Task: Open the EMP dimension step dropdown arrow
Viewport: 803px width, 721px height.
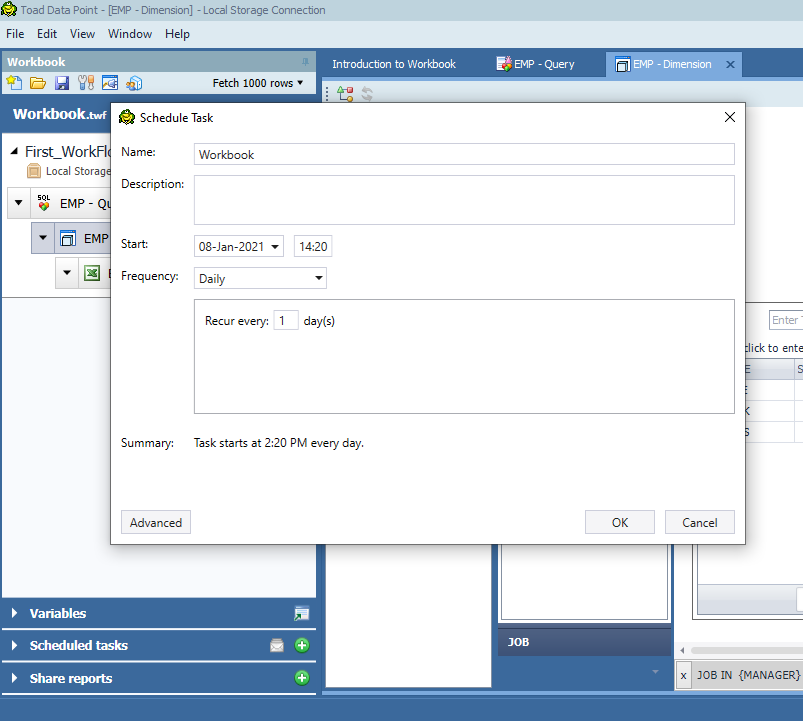Action: click(43, 238)
